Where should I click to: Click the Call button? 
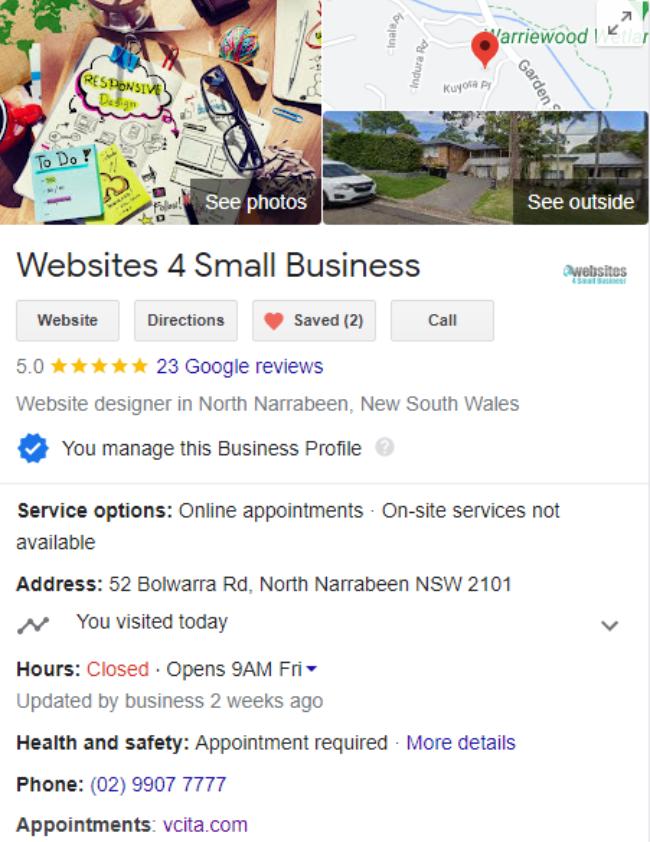tap(442, 321)
